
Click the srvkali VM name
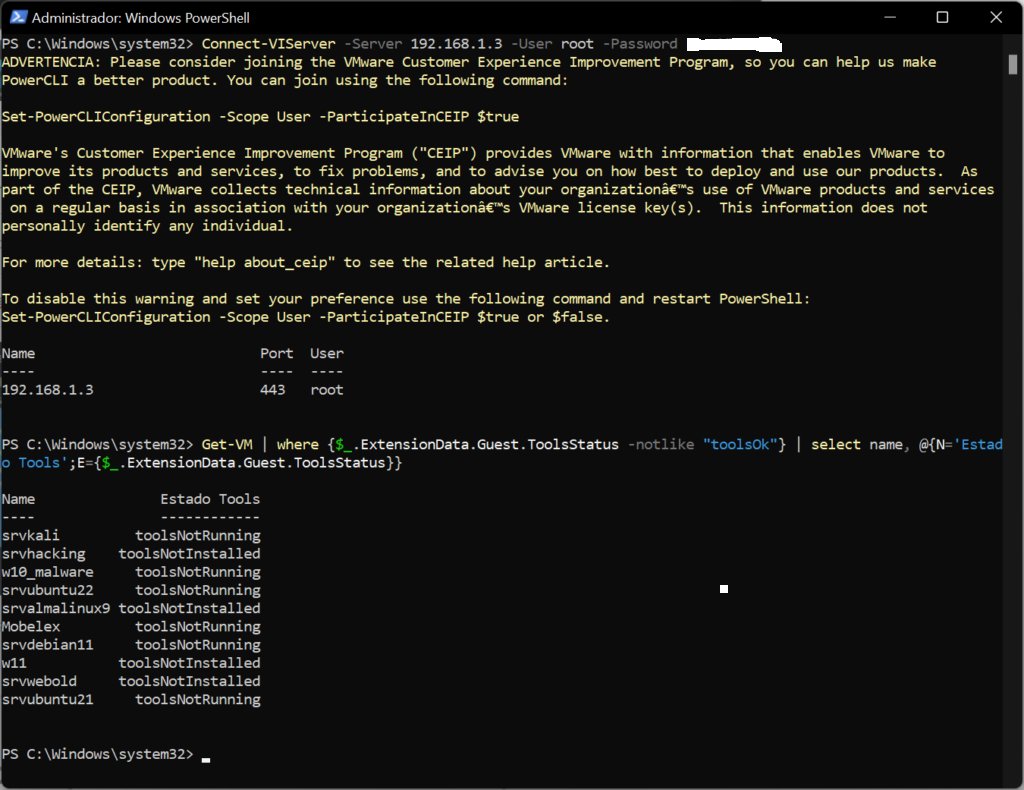[30, 535]
